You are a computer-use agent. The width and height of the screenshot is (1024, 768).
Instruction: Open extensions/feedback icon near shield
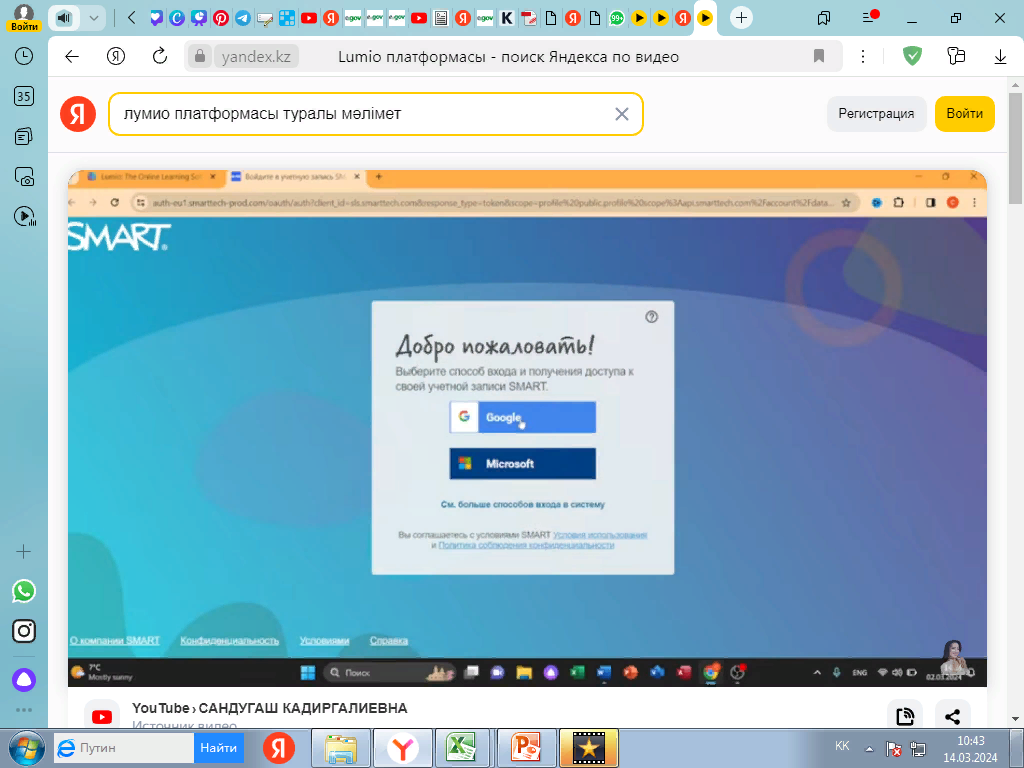956,56
